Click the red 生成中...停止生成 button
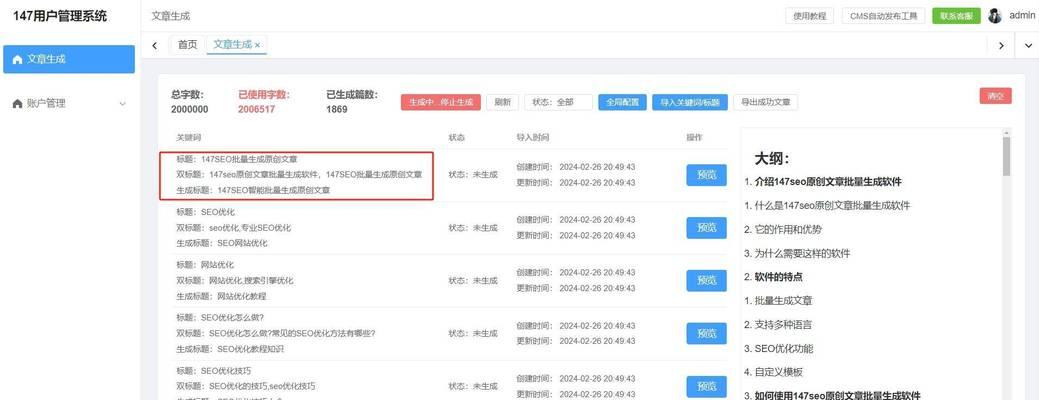Viewport: 1039px width, 400px height. point(440,102)
